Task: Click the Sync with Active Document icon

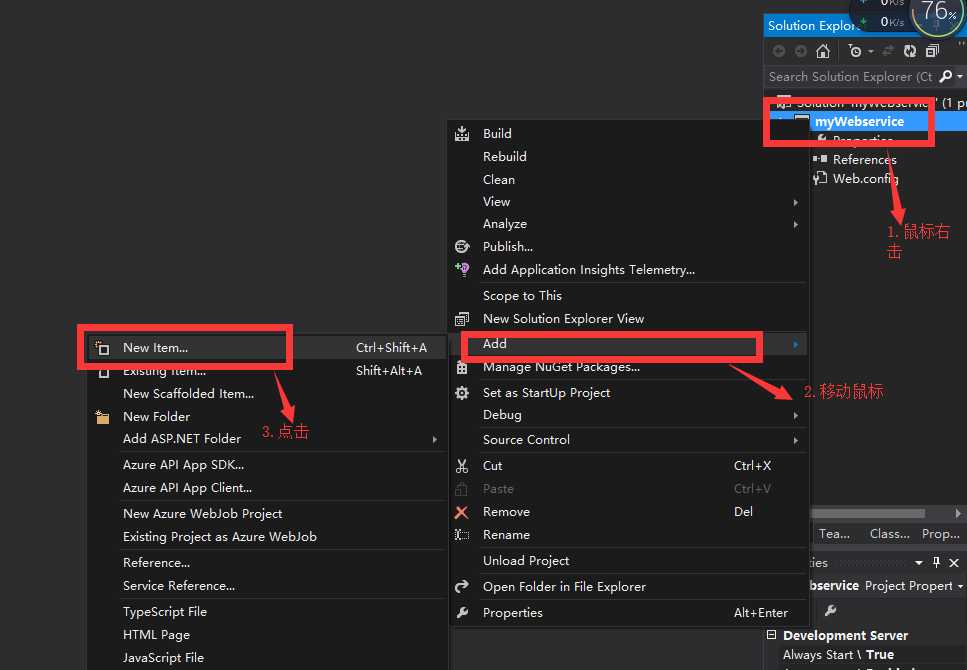Action: [x=888, y=51]
